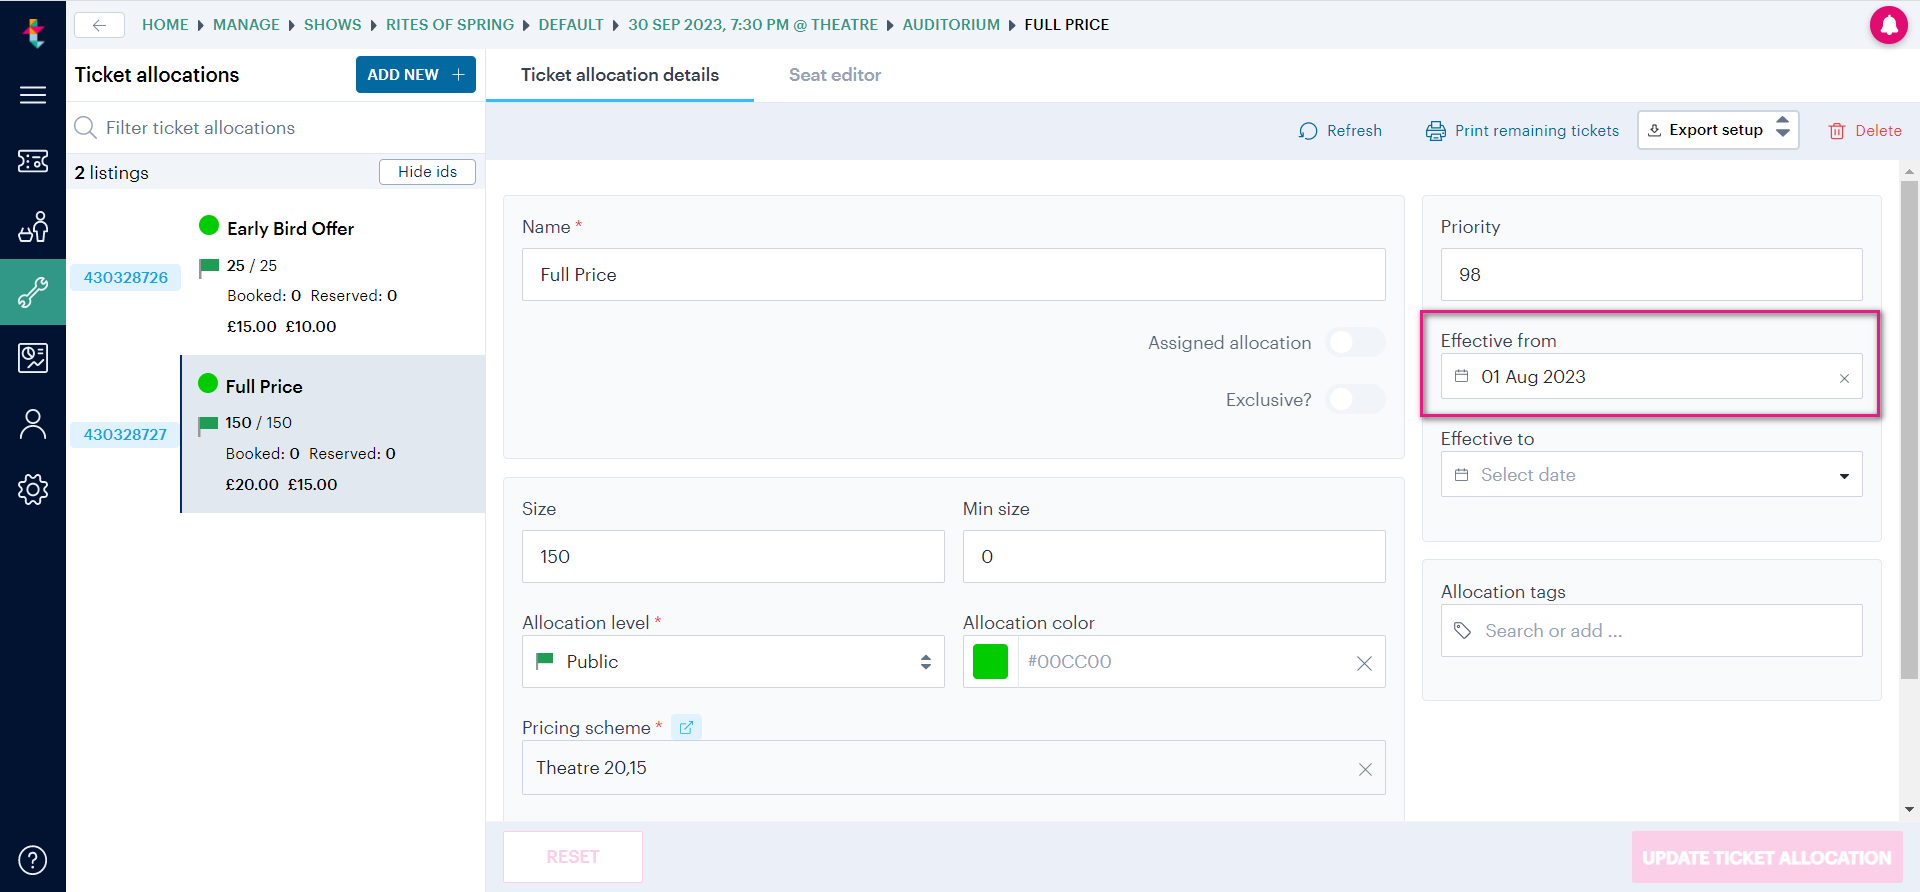The image size is (1920, 892).
Task: Switch to Ticket allocation details tab
Action: [x=619, y=75]
